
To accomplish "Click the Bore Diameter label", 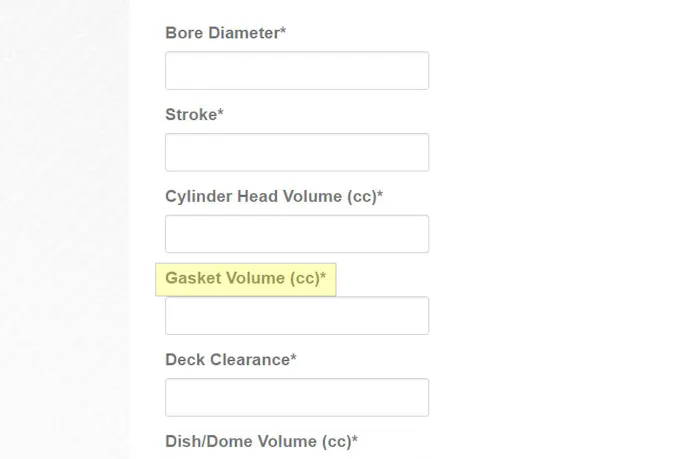I will point(222,33).
